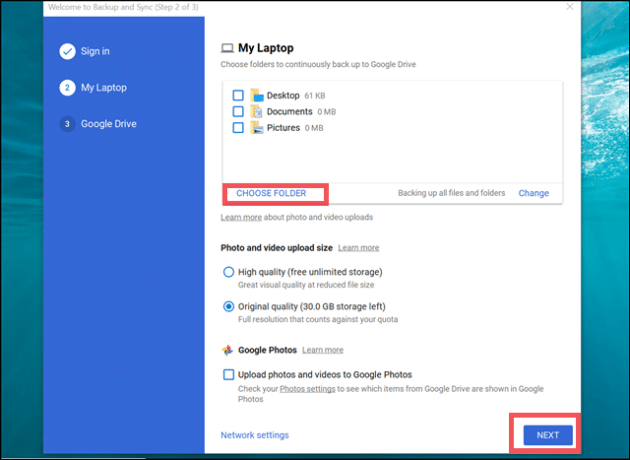Tick the Pictures folder checkbox
The height and width of the screenshot is (460, 630).
[238, 128]
